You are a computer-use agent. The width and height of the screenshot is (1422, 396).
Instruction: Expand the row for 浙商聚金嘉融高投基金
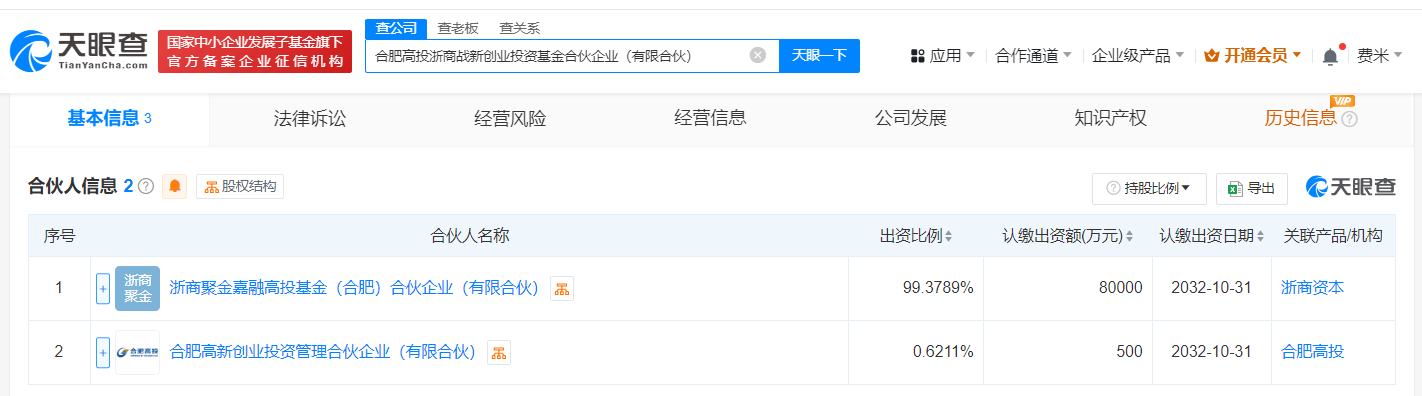coord(102,289)
